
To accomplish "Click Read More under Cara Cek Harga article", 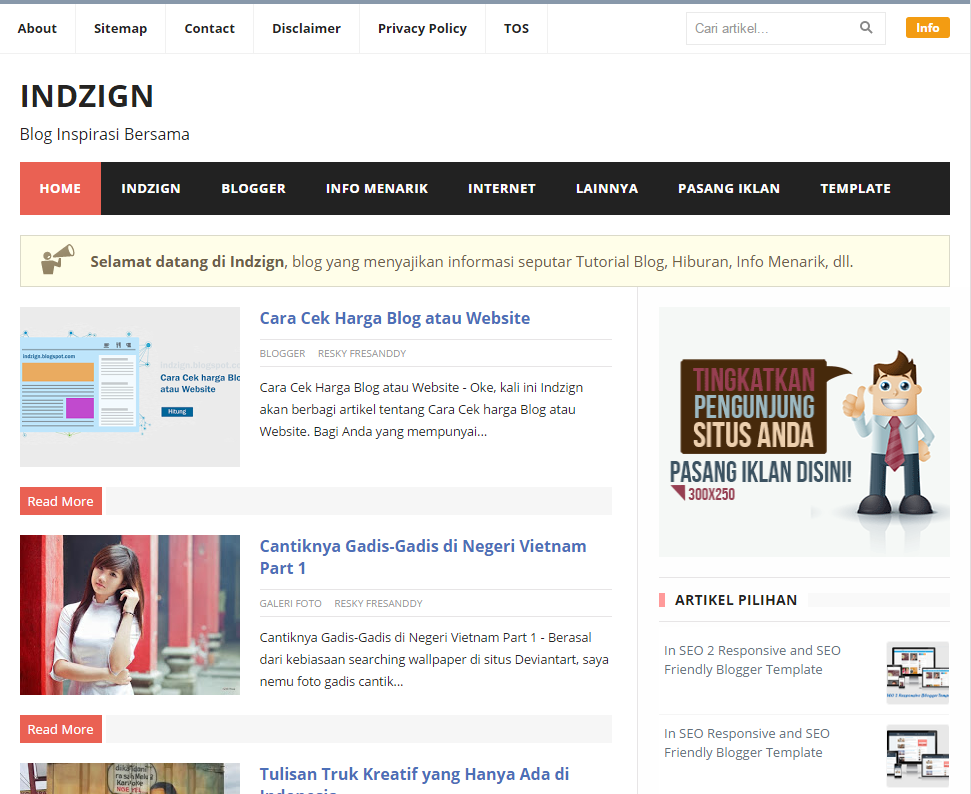I will pyautogui.click(x=61, y=501).
